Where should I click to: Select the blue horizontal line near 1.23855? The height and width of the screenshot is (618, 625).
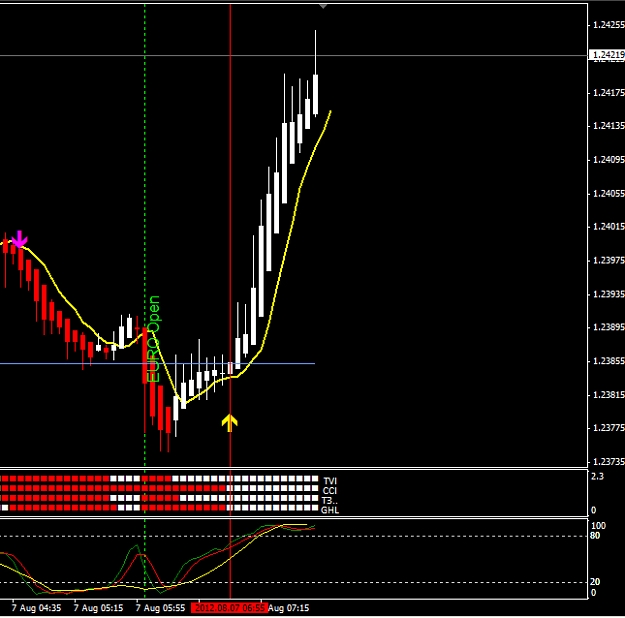point(157,363)
